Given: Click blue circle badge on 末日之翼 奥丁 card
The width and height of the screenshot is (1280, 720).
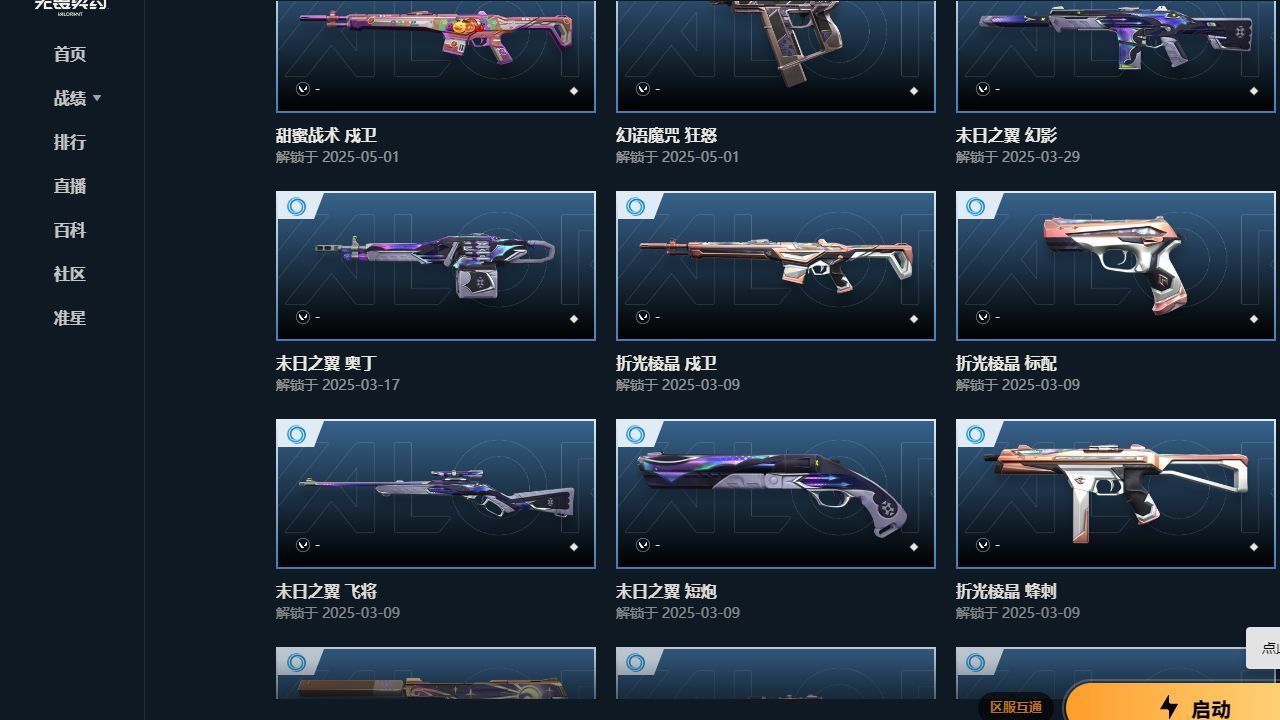Looking at the screenshot, I should (296, 207).
